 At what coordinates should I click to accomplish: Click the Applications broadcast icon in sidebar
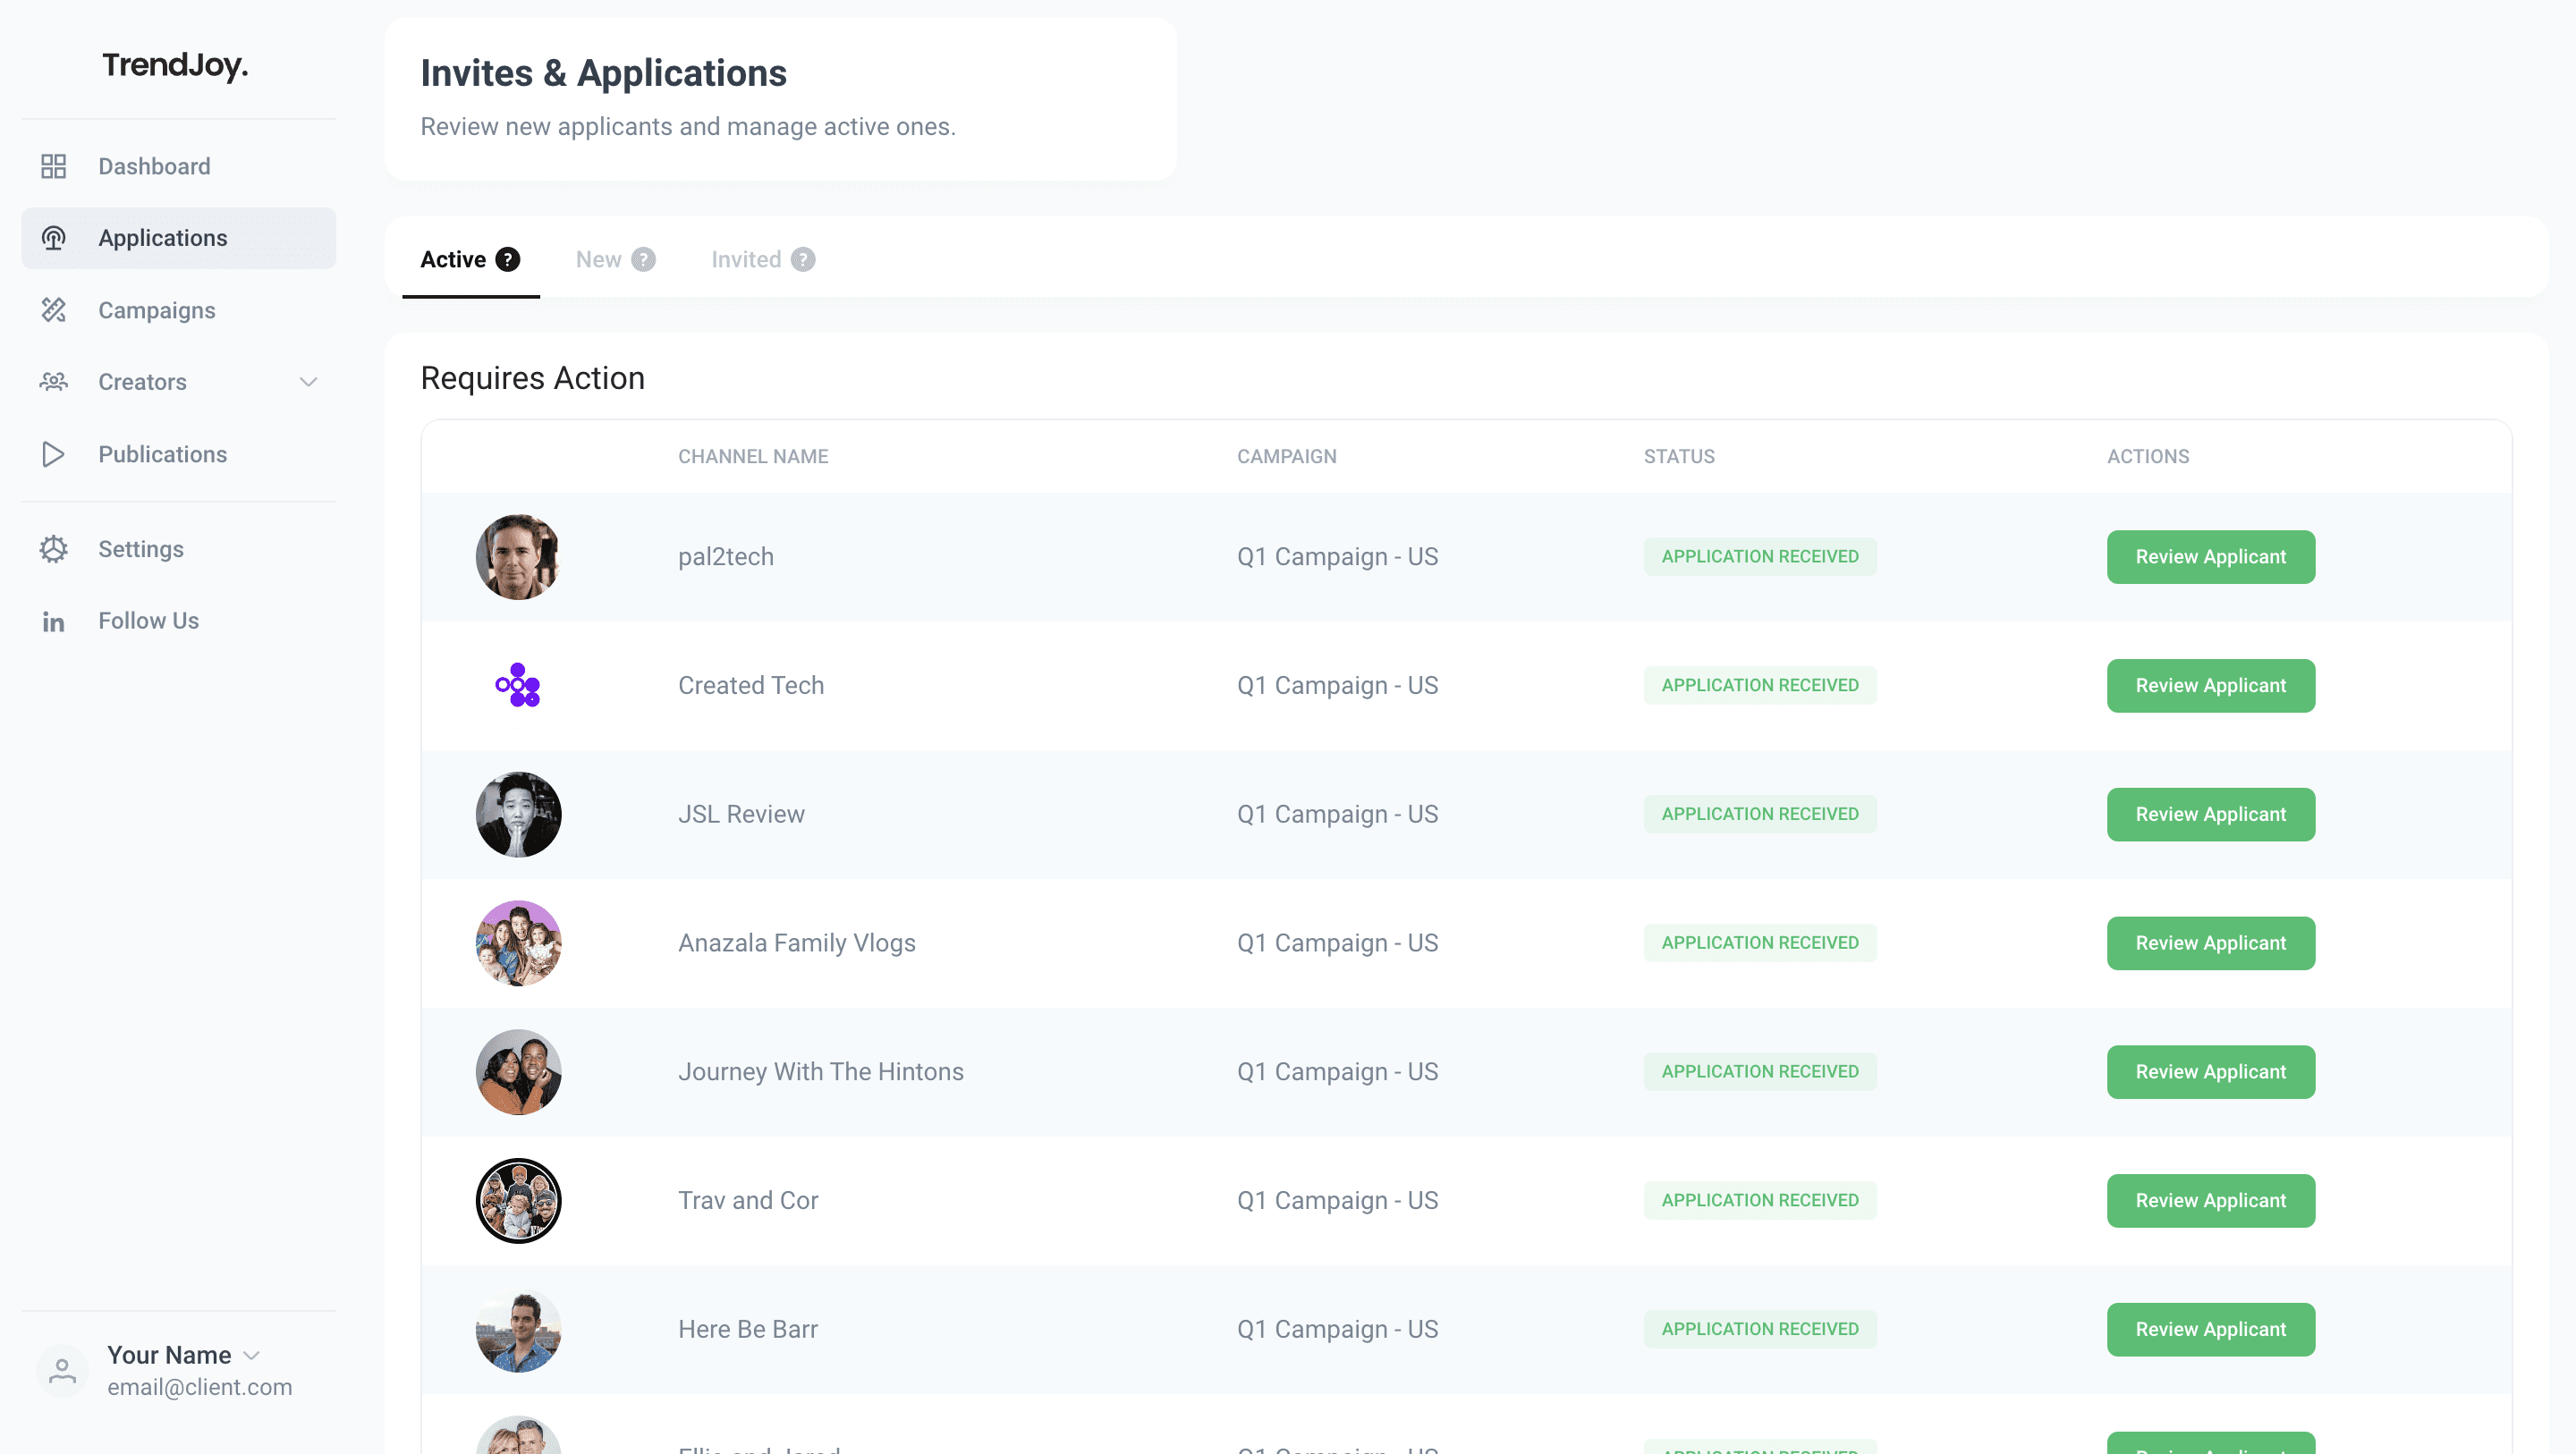[x=53, y=238]
